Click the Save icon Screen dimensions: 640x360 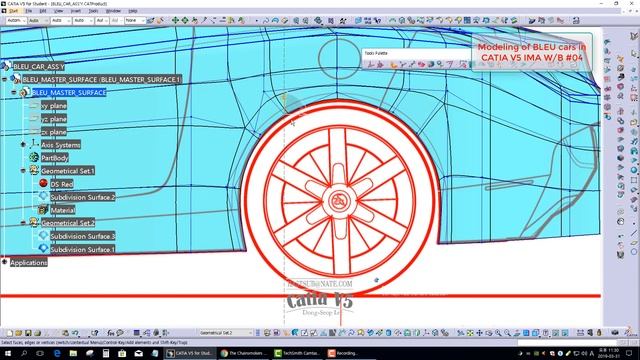tap(28, 333)
